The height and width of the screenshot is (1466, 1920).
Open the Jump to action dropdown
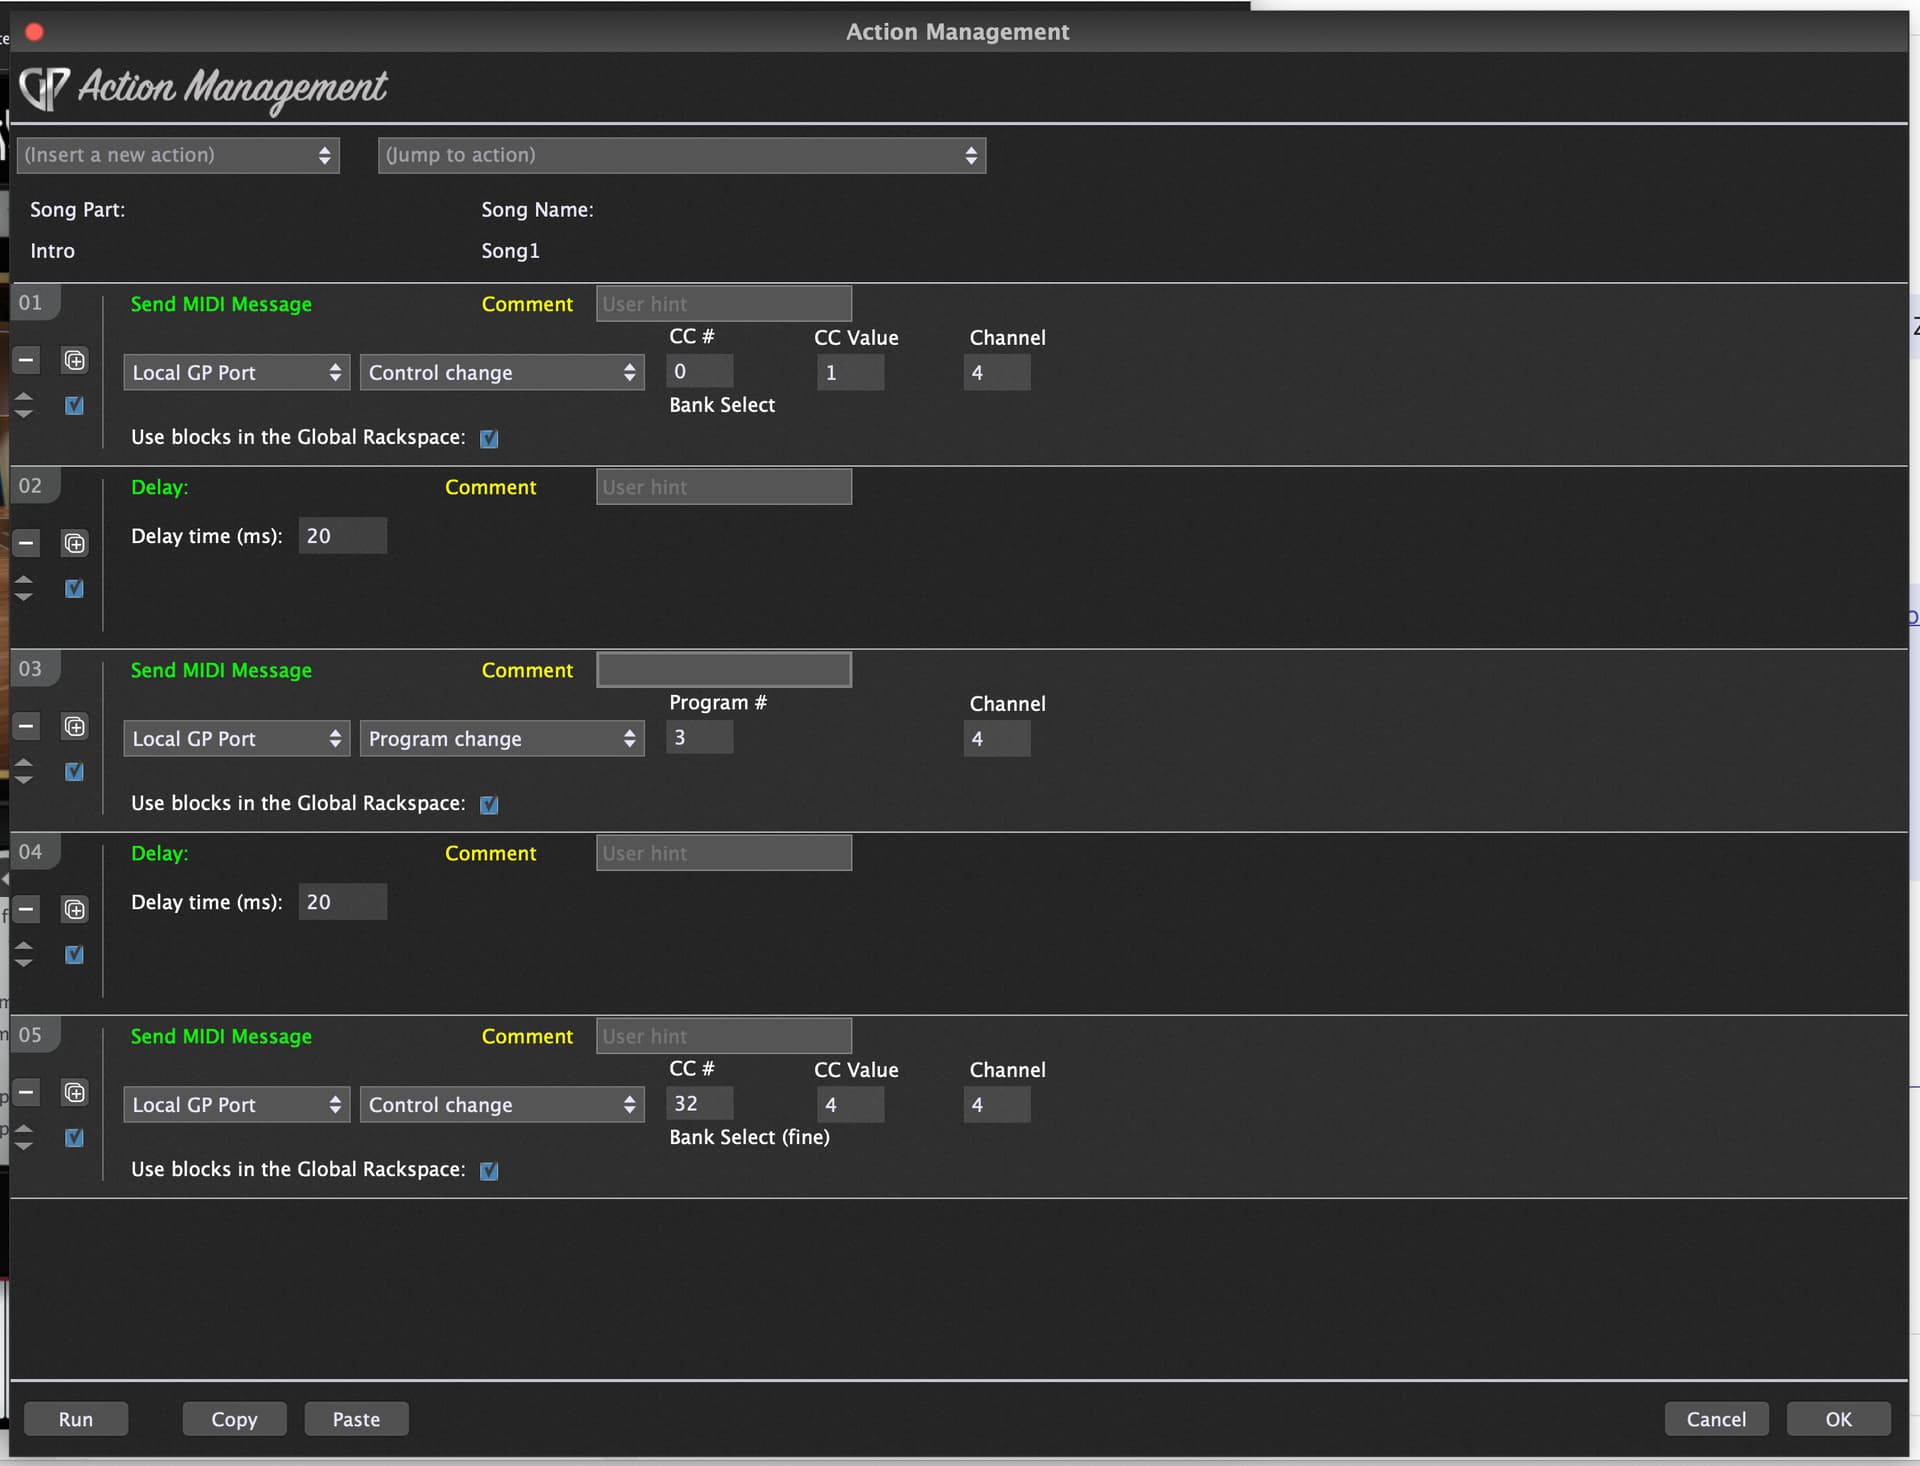[x=681, y=155]
